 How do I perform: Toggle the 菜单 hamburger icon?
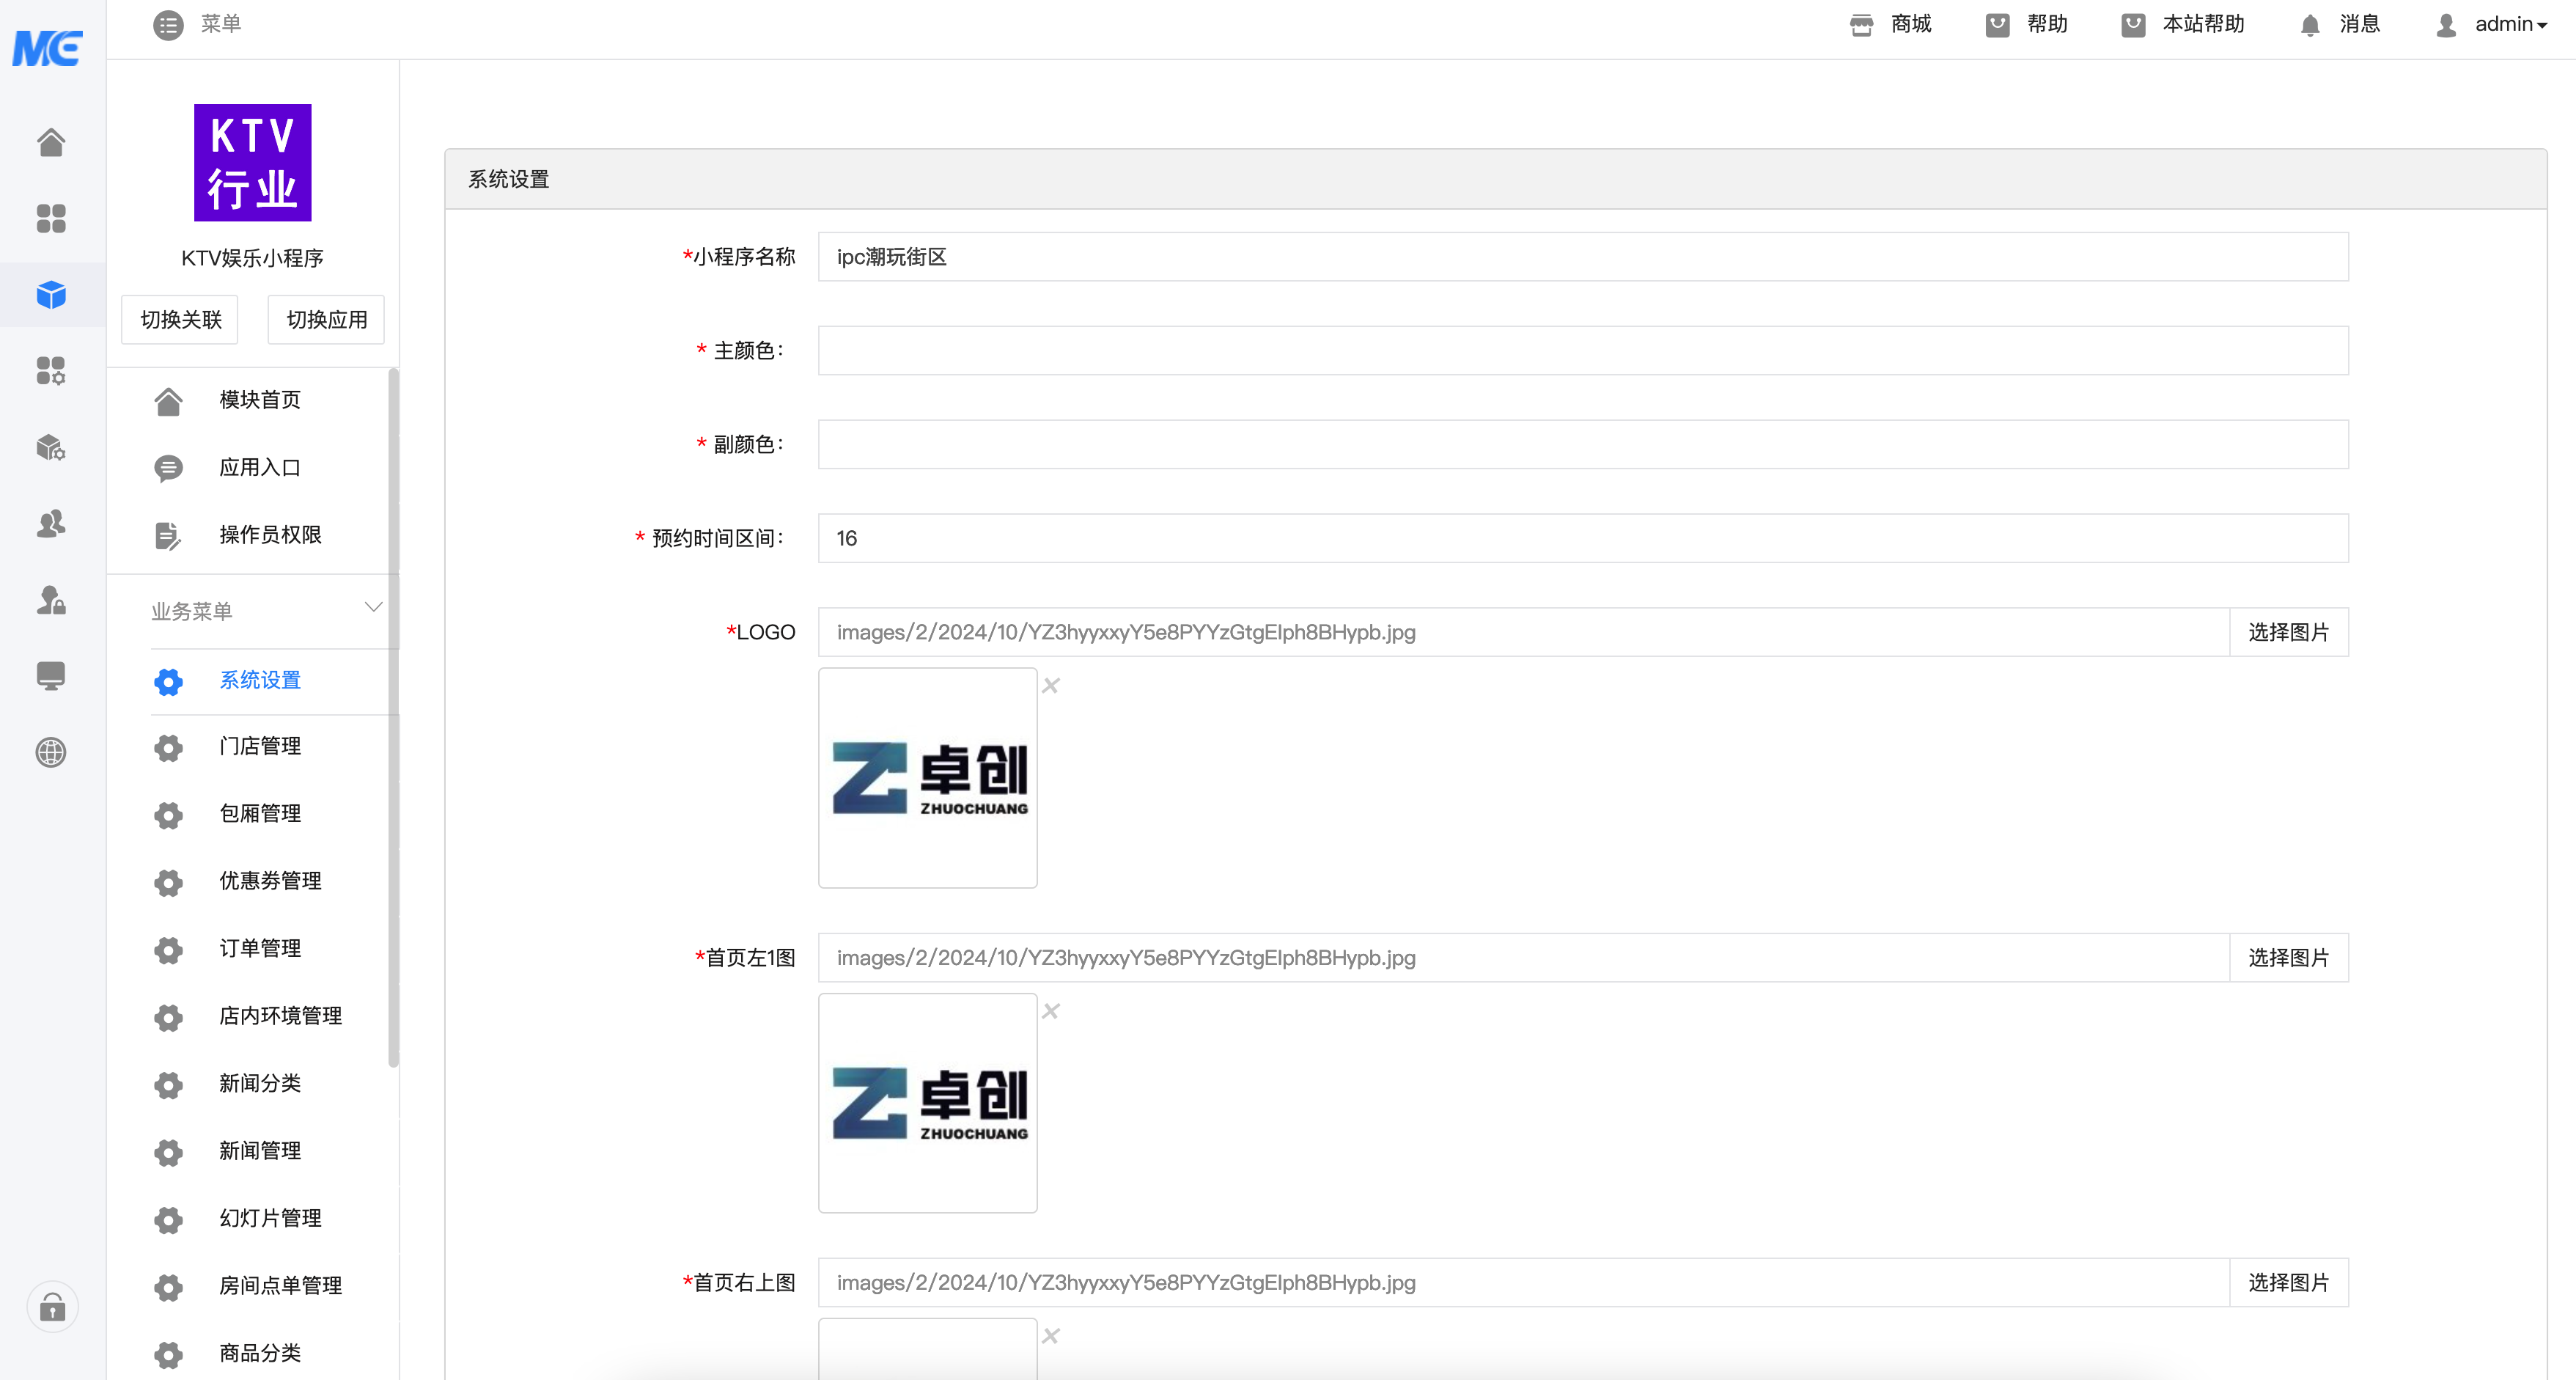tap(168, 25)
